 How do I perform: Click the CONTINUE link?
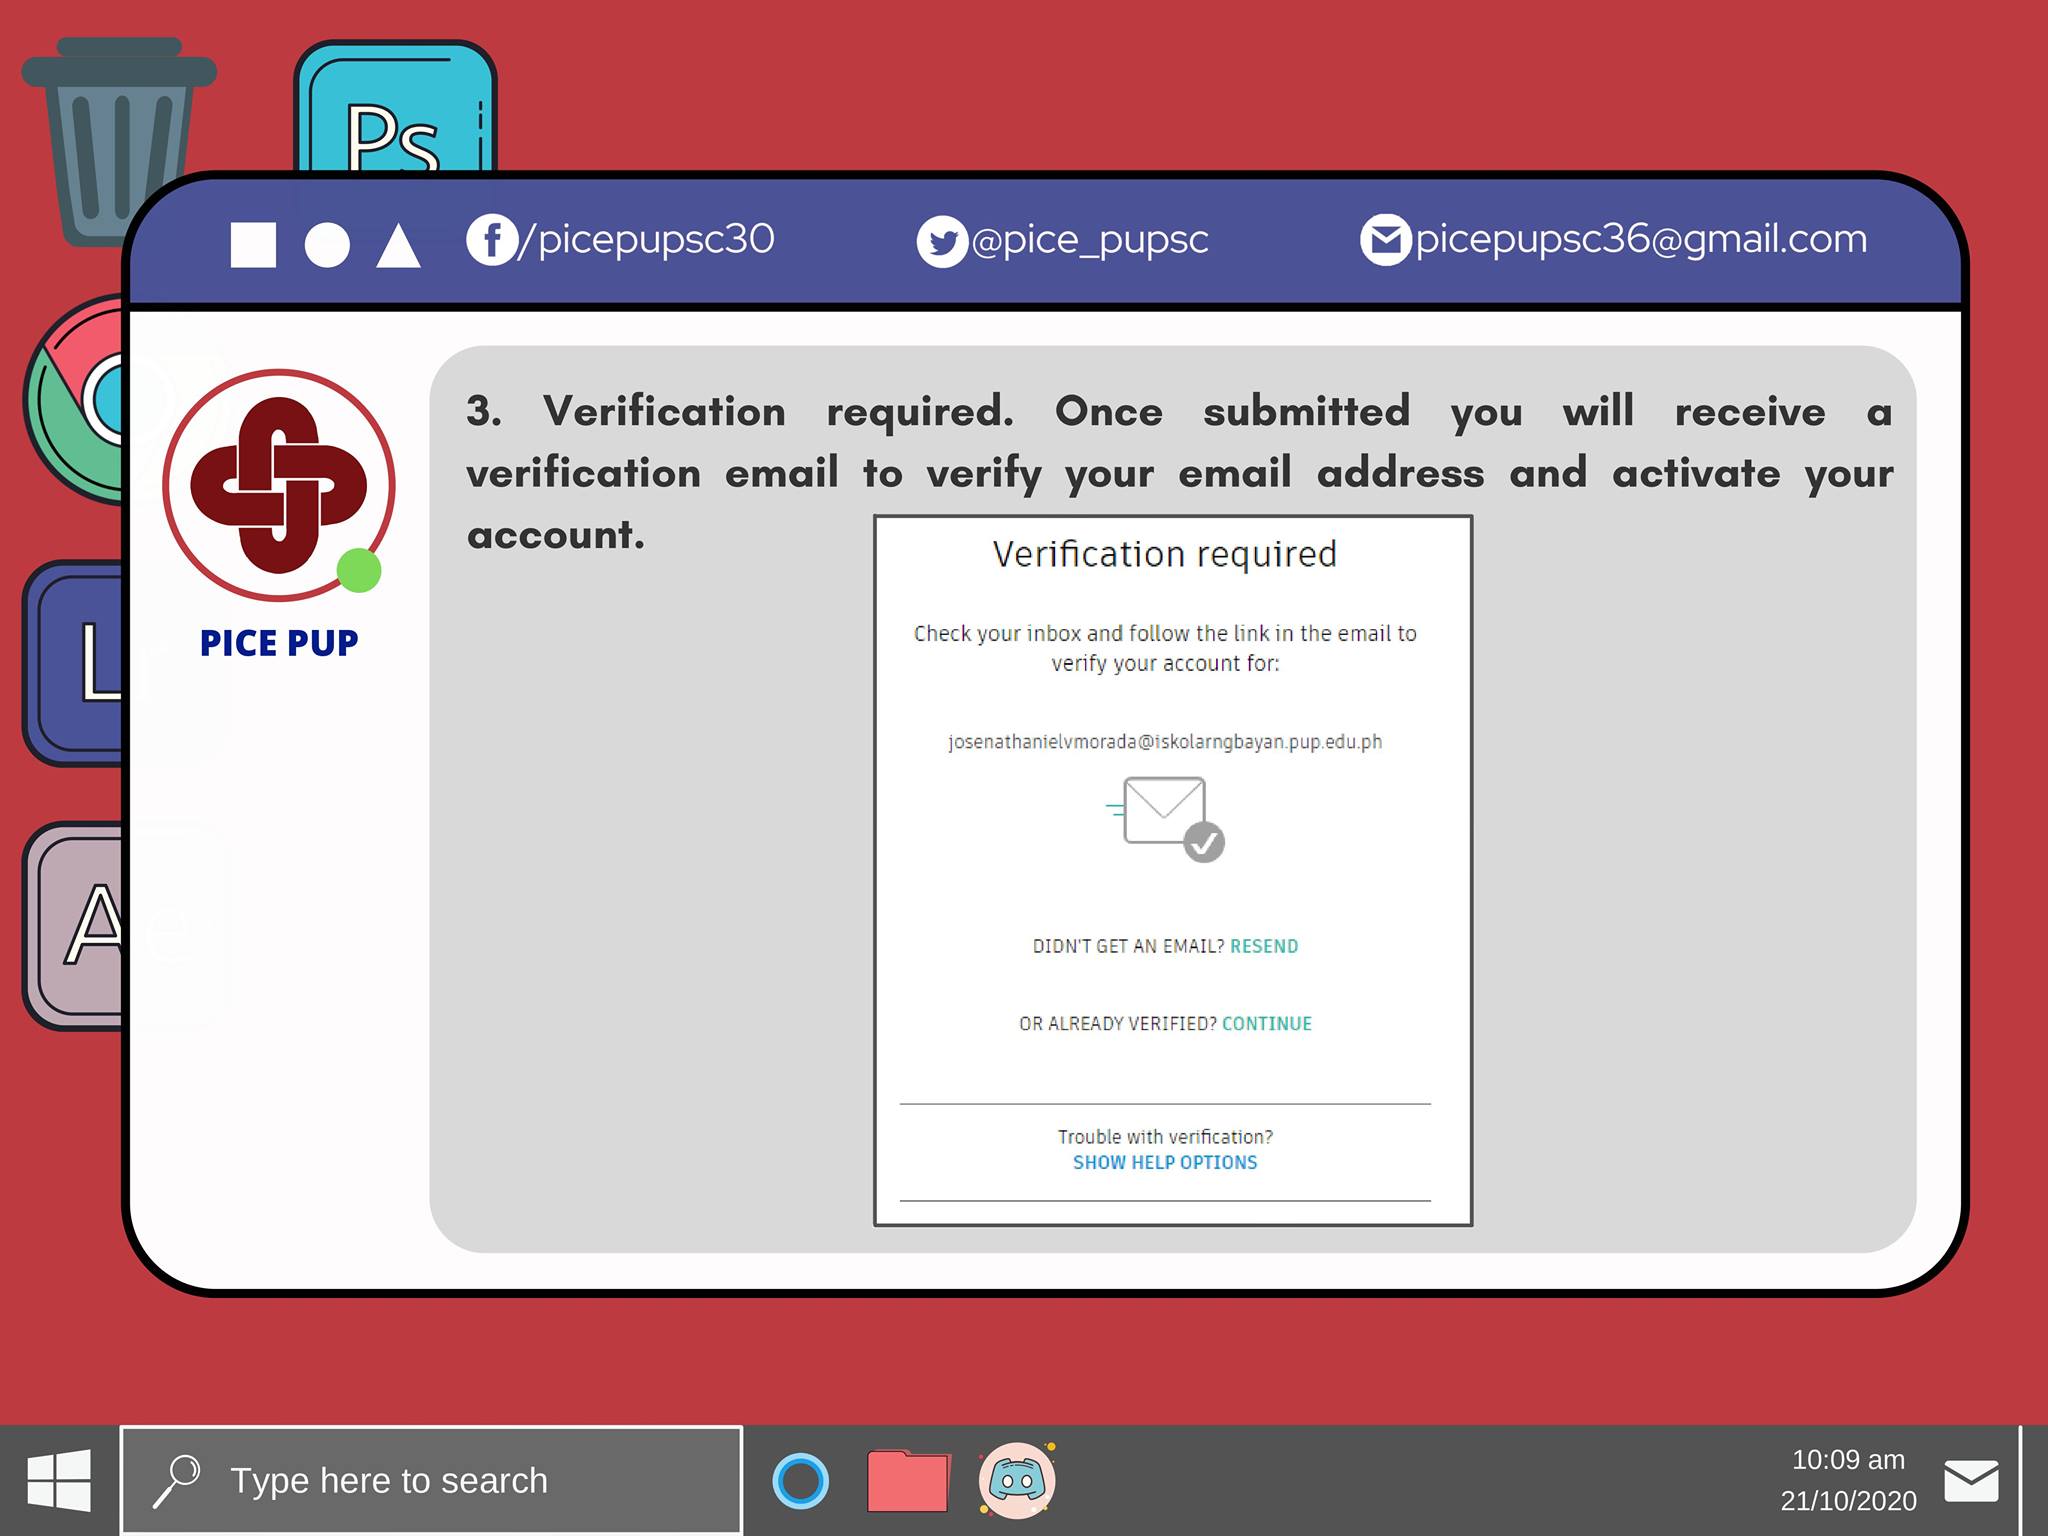pyautogui.click(x=1267, y=1023)
